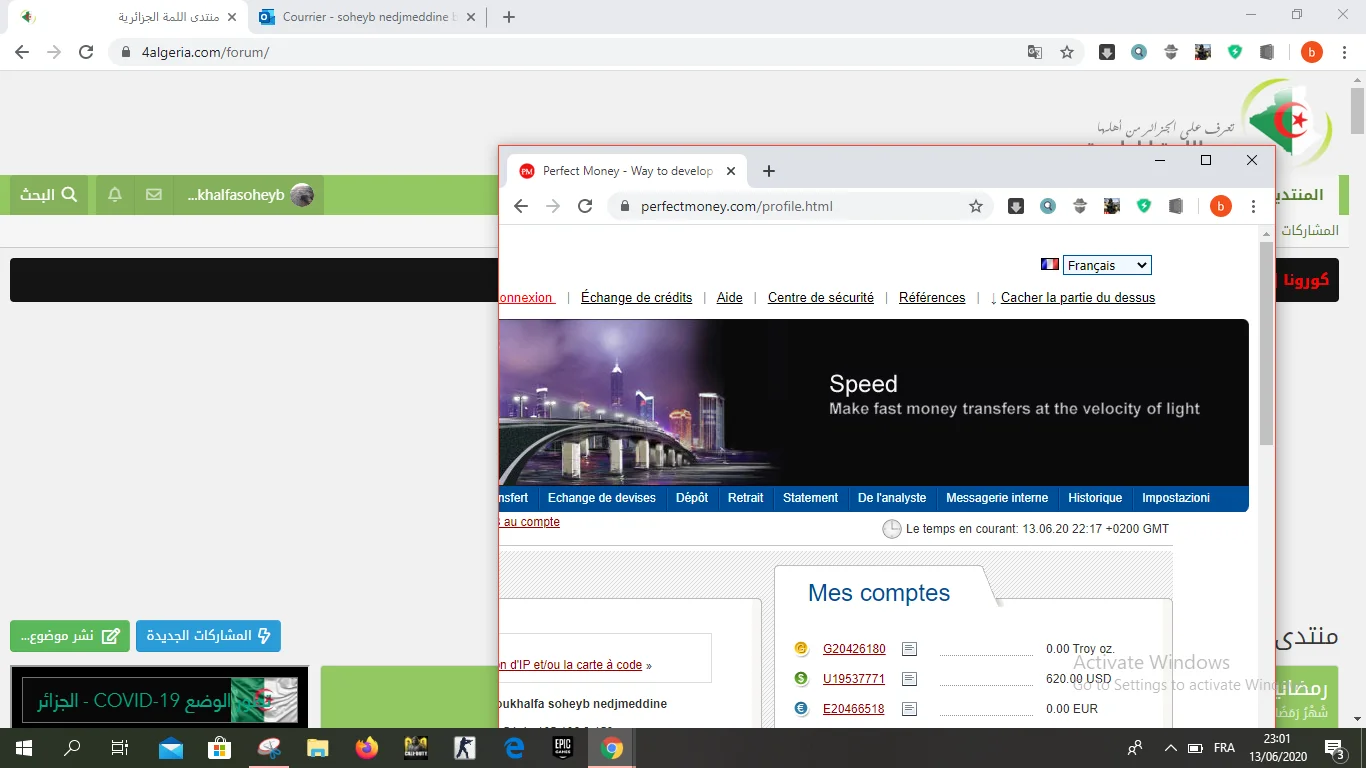Open the forum notifications bell
The height and width of the screenshot is (768, 1366).
click(115, 195)
